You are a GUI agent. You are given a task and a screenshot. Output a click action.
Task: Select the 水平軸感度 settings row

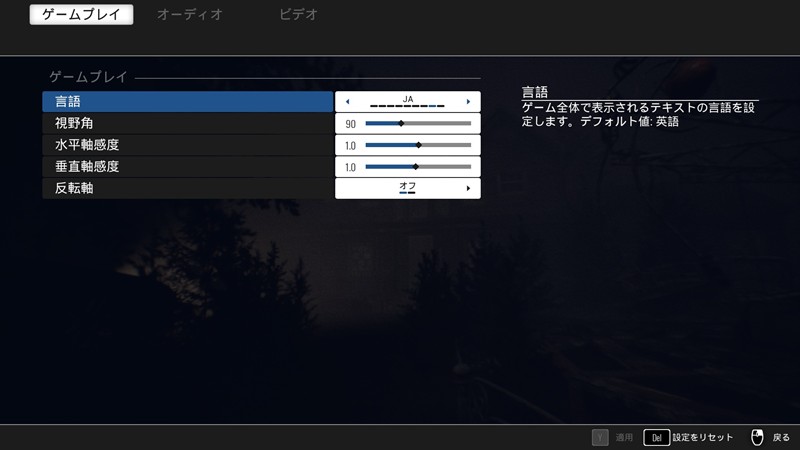click(x=188, y=145)
